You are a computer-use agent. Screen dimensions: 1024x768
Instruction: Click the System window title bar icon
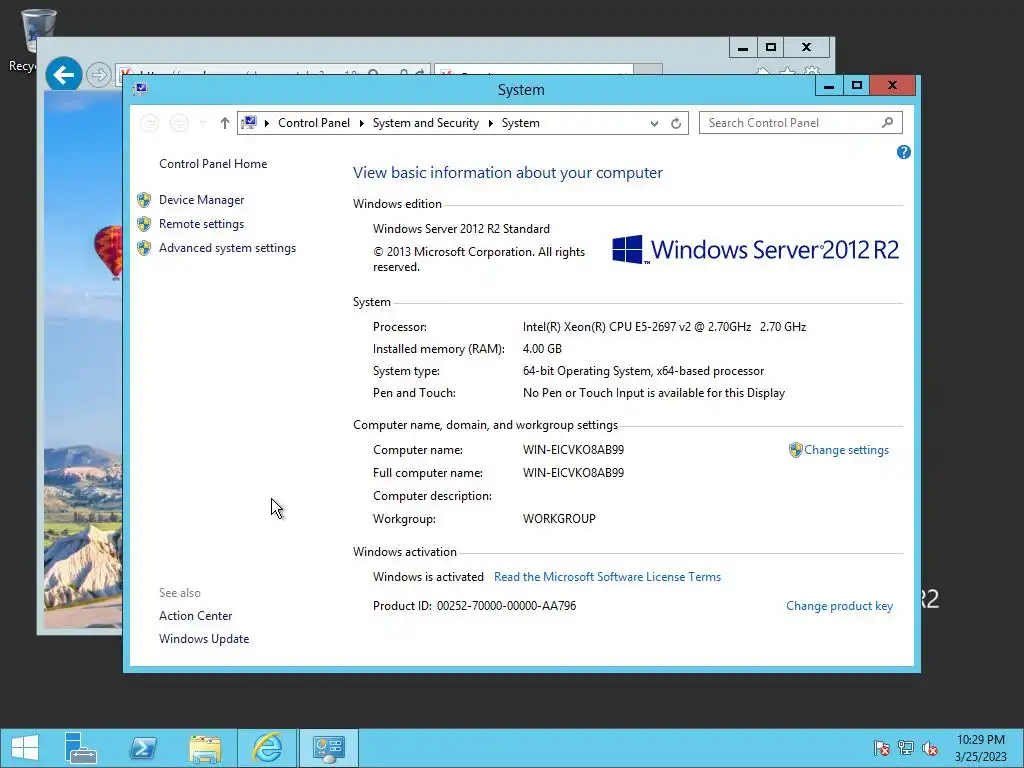[x=140, y=89]
